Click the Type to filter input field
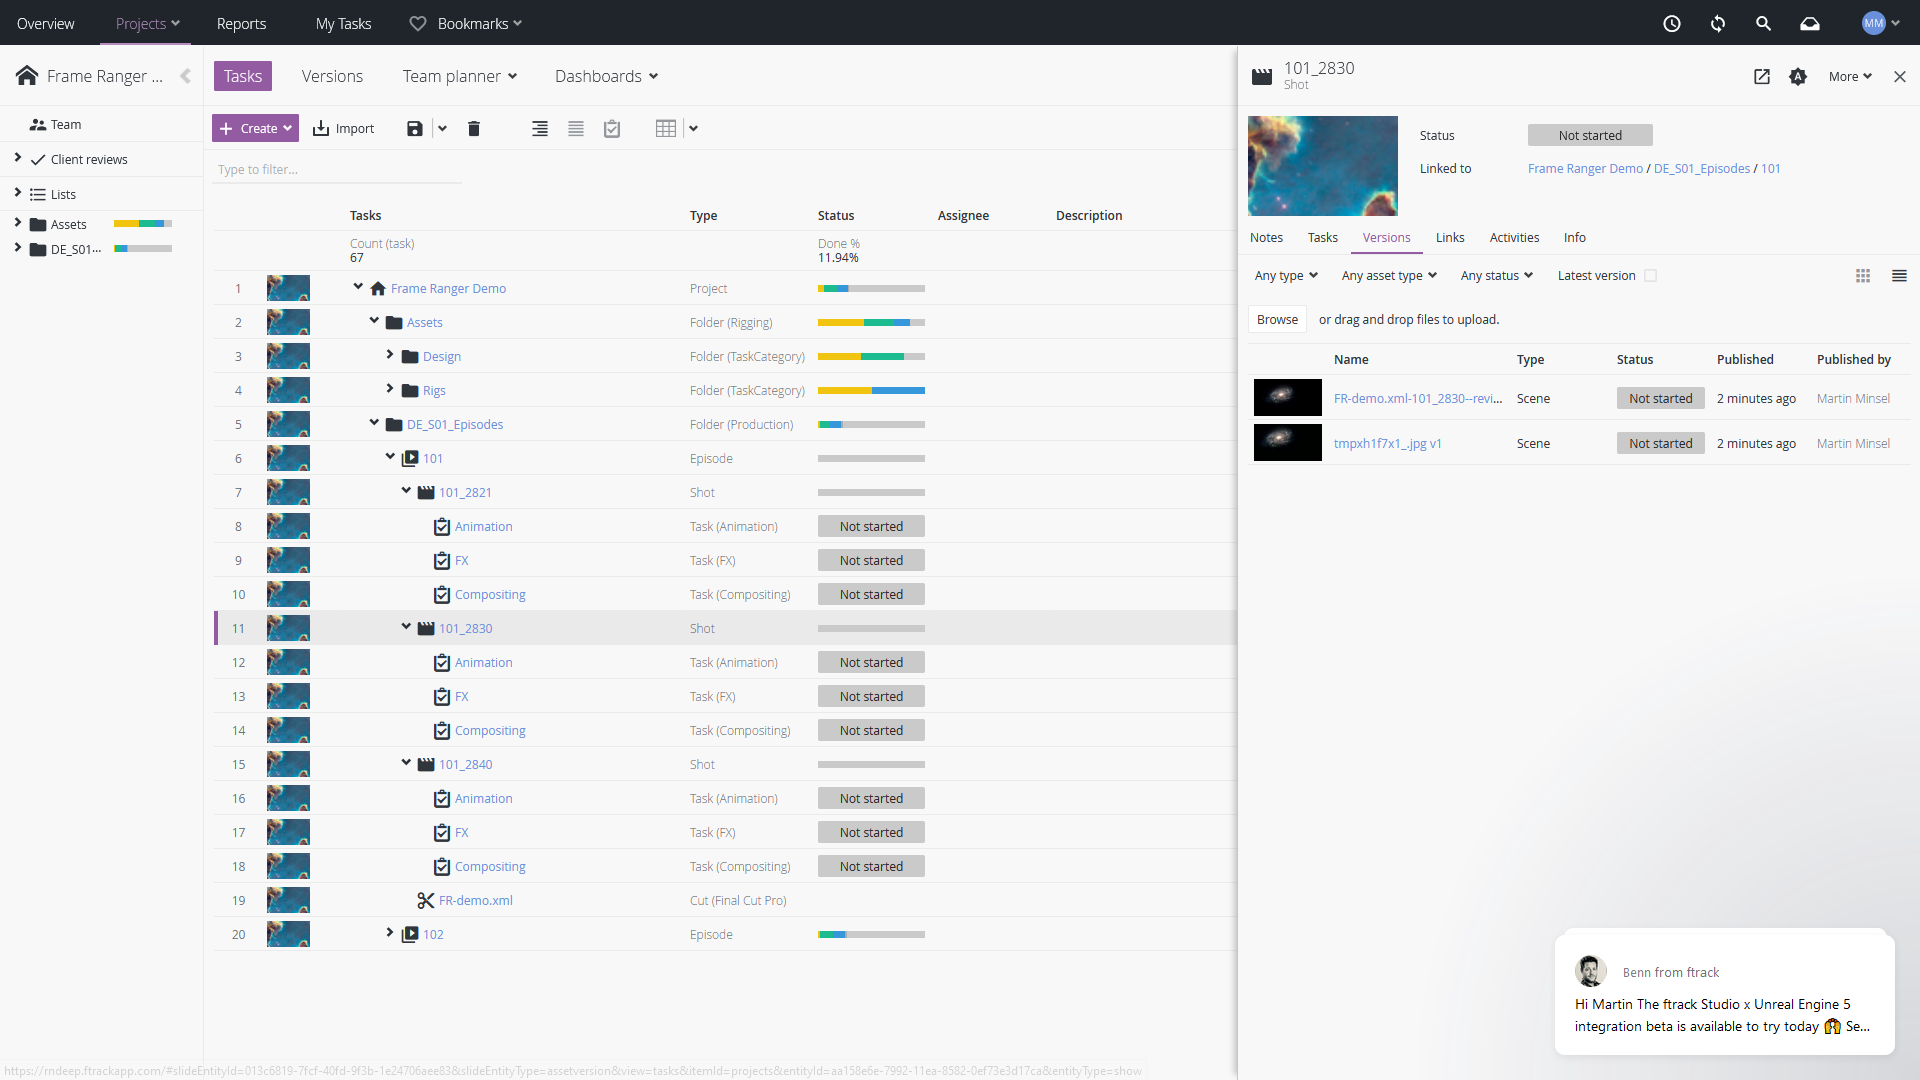The height and width of the screenshot is (1080, 1920). point(338,170)
